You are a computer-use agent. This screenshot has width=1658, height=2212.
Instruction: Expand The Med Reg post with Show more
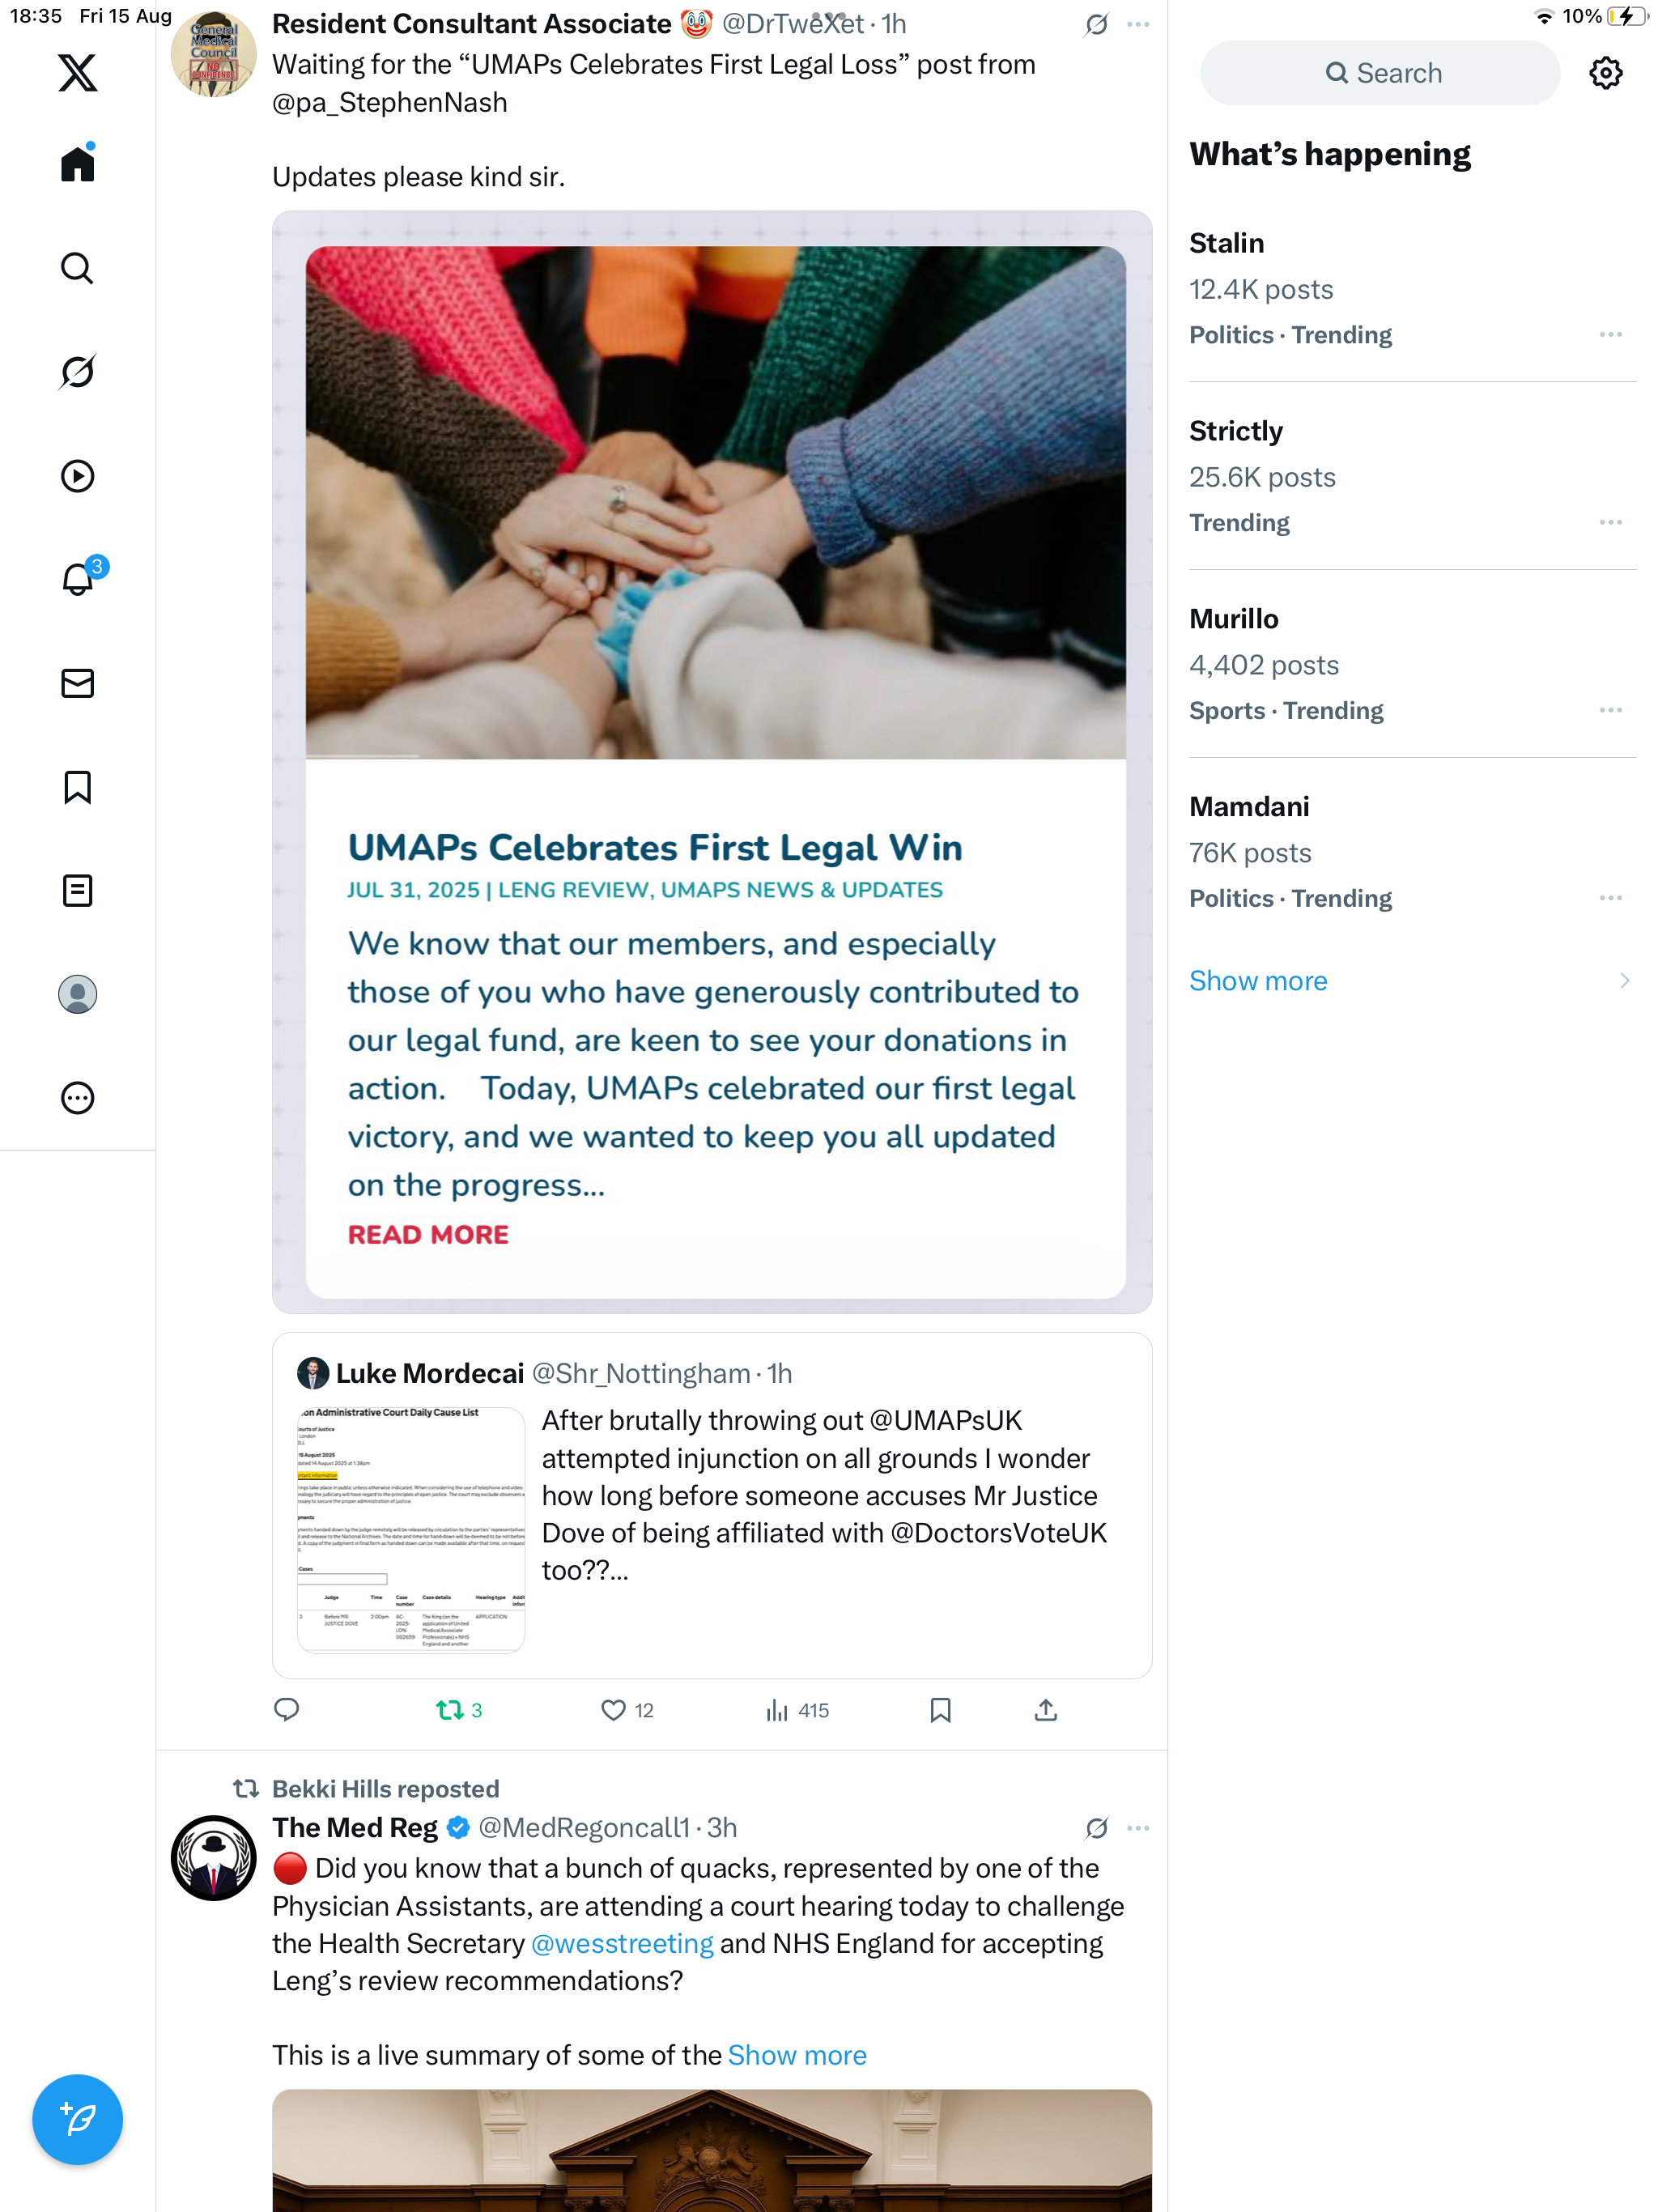click(797, 2055)
